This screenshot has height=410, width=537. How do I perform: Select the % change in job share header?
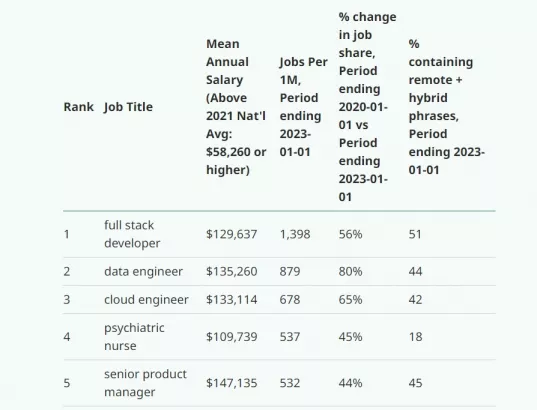(x=367, y=107)
